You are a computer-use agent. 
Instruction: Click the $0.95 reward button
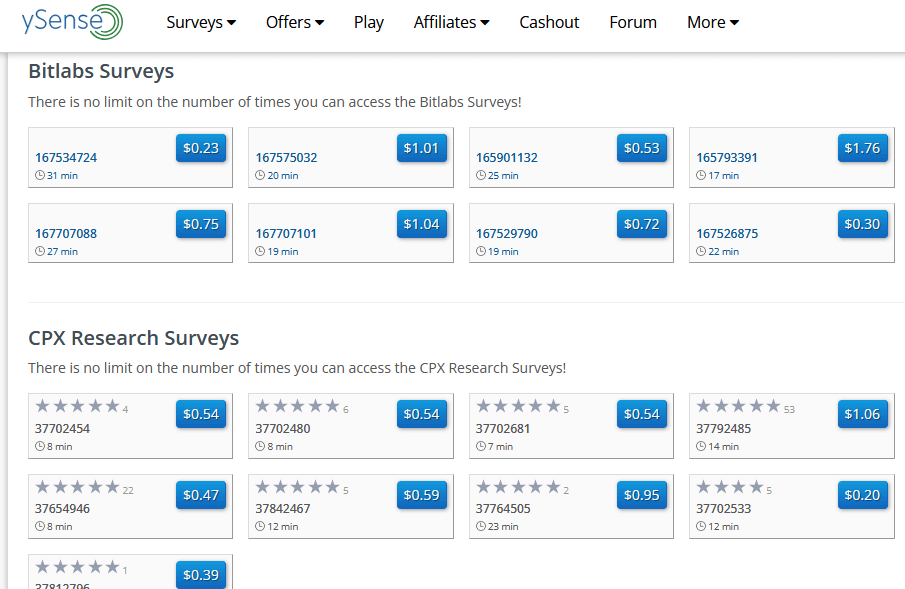642,495
